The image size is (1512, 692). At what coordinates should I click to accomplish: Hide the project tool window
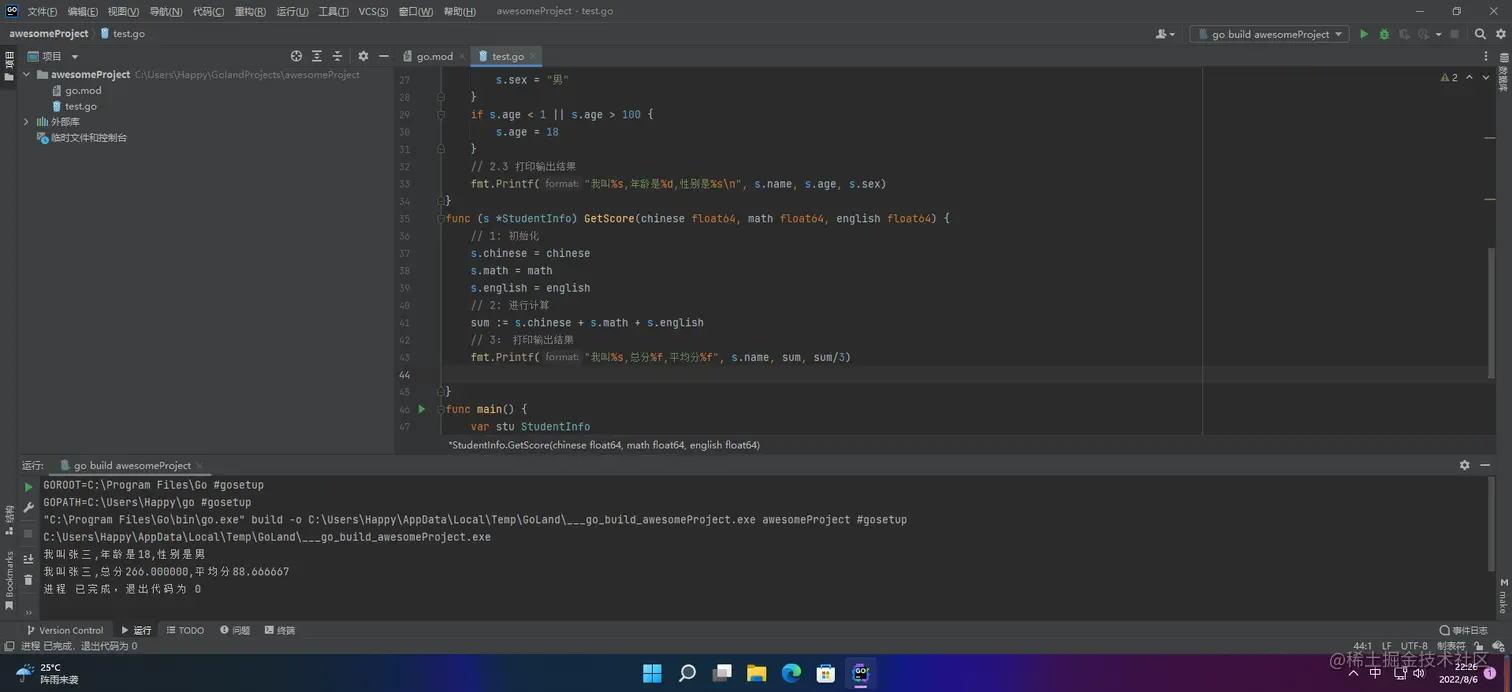tap(383, 56)
